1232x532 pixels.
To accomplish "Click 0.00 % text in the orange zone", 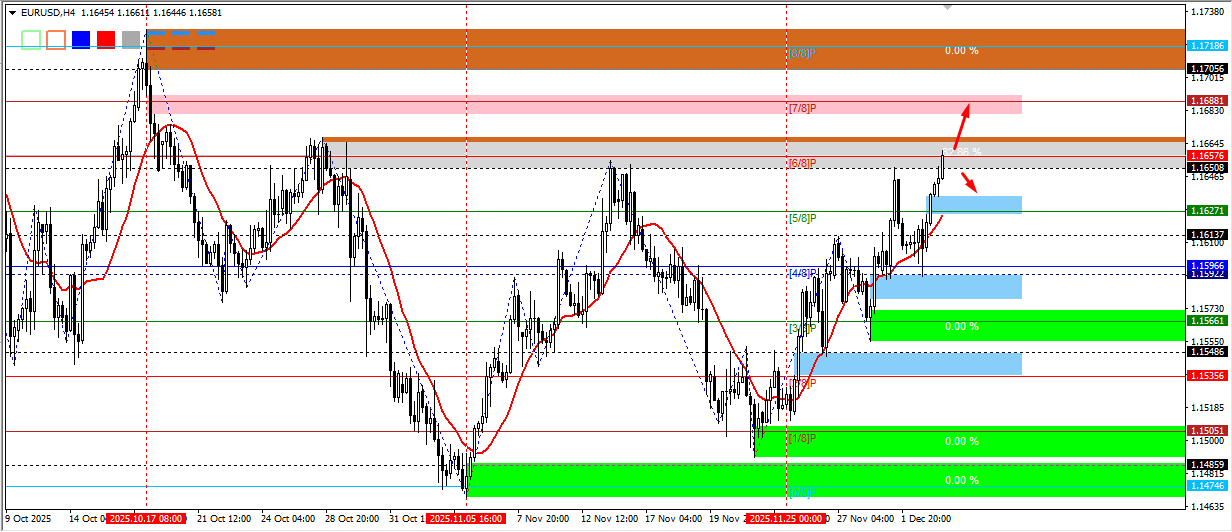I will (x=961, y=50).
